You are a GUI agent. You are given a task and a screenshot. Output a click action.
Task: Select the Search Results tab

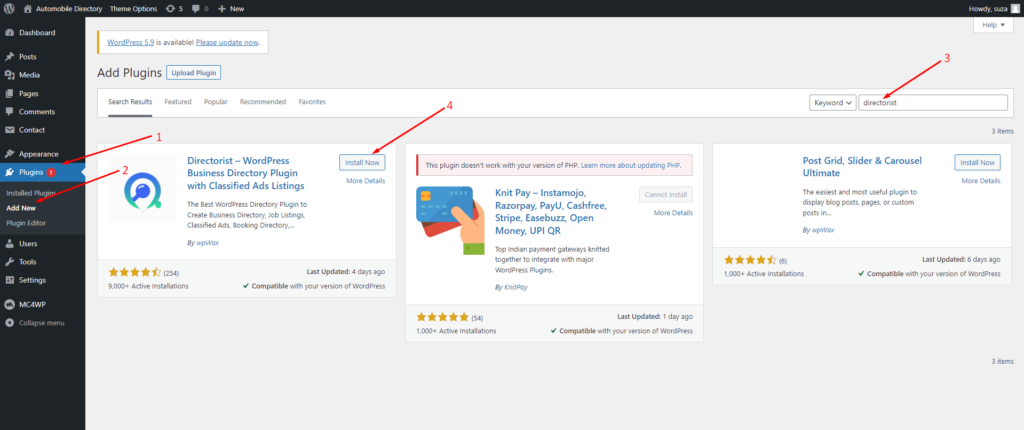pos(130,102)
